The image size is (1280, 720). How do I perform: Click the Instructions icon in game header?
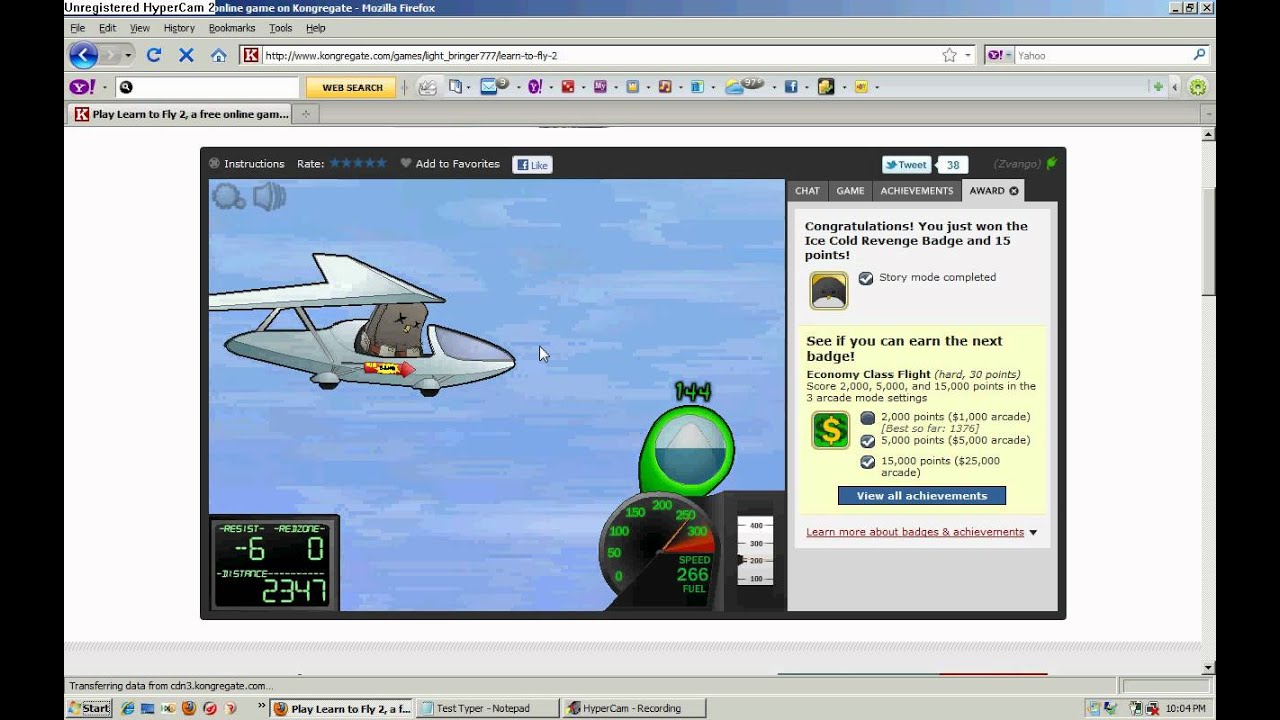pos(214,164)
